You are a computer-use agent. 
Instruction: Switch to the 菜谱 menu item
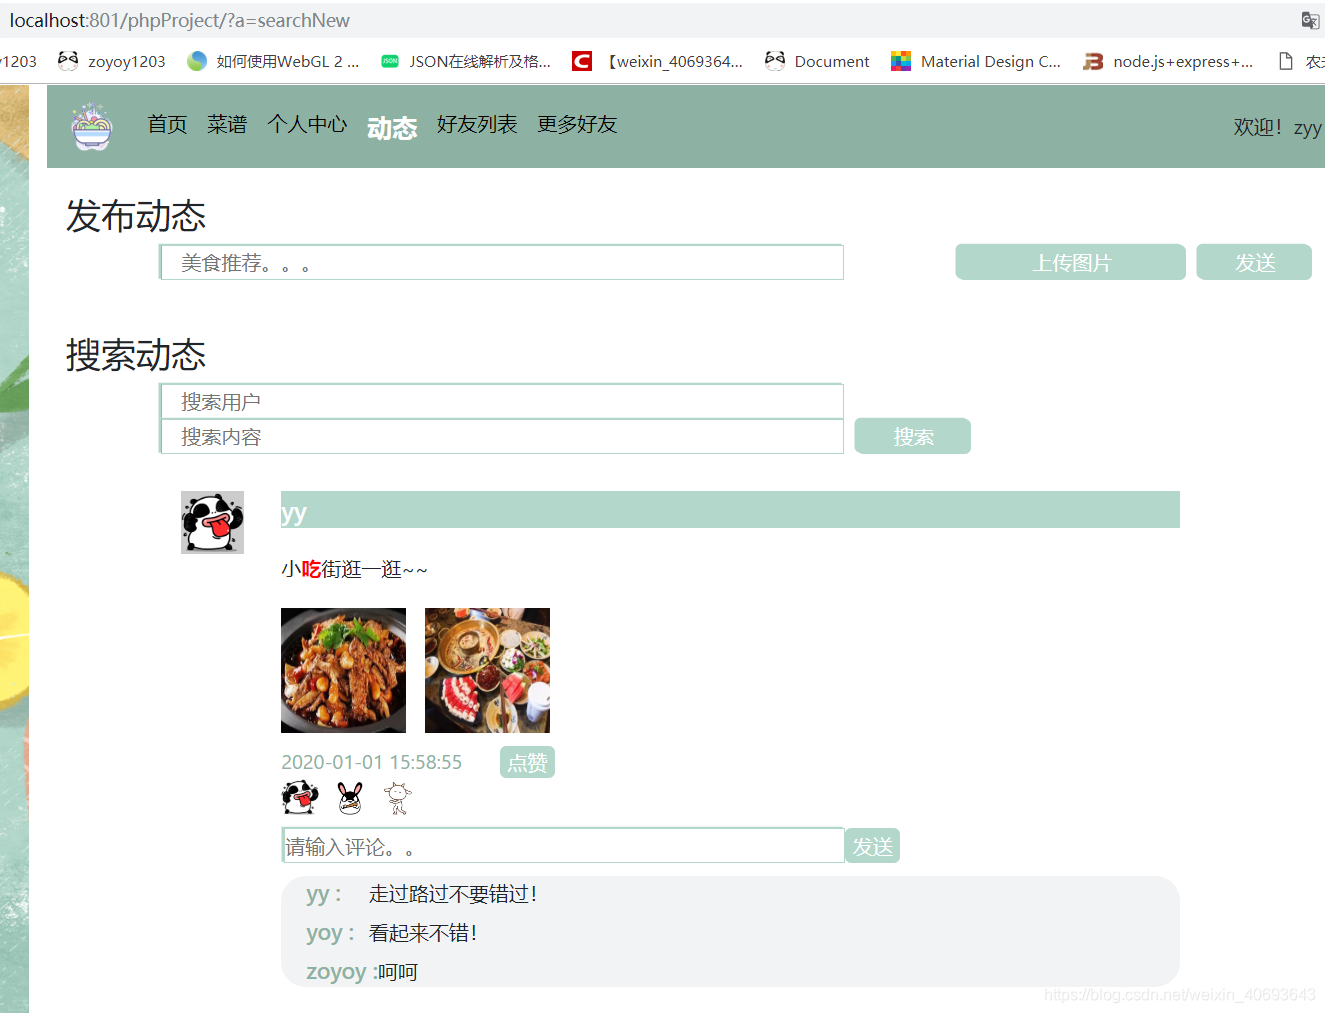point(226,124)
